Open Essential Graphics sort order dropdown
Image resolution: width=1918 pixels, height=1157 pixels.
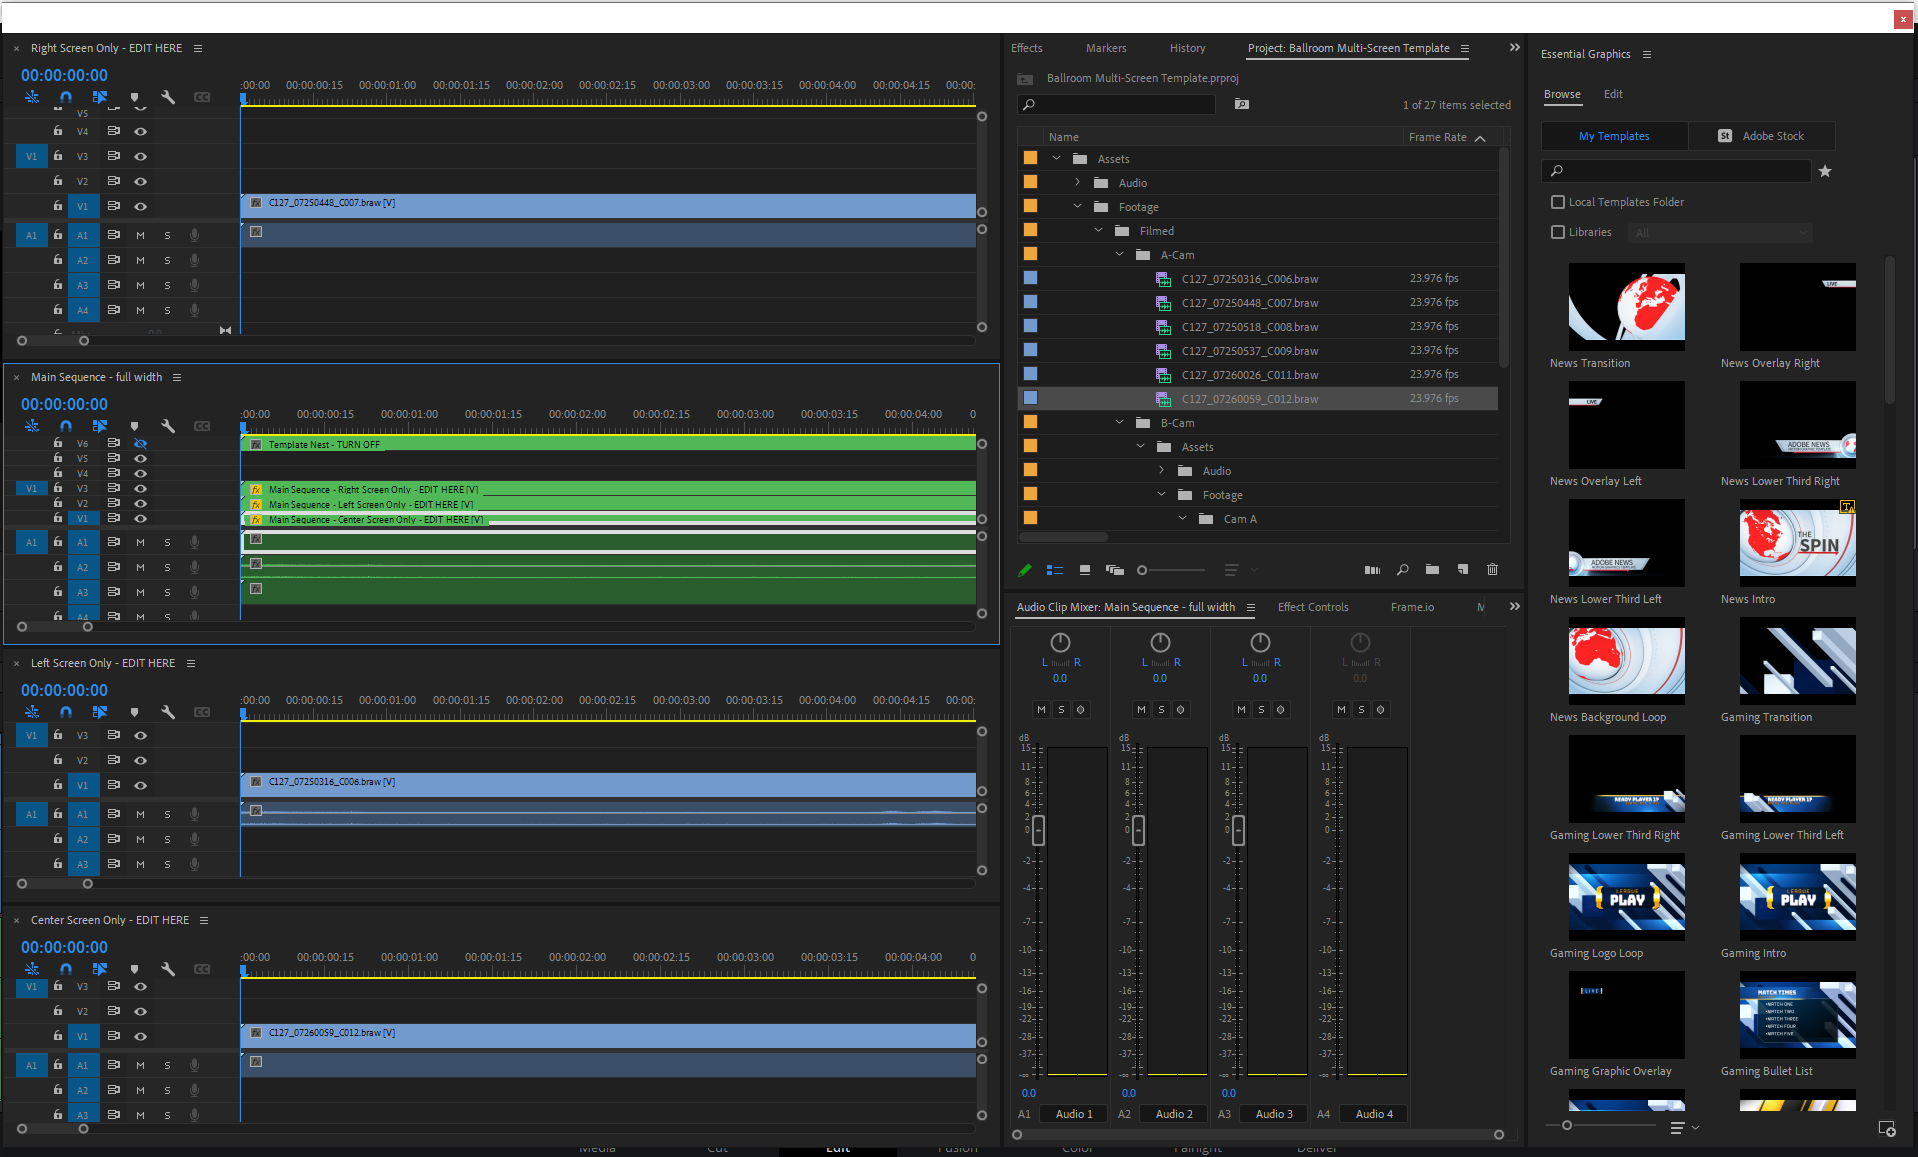point(1684,1127)
